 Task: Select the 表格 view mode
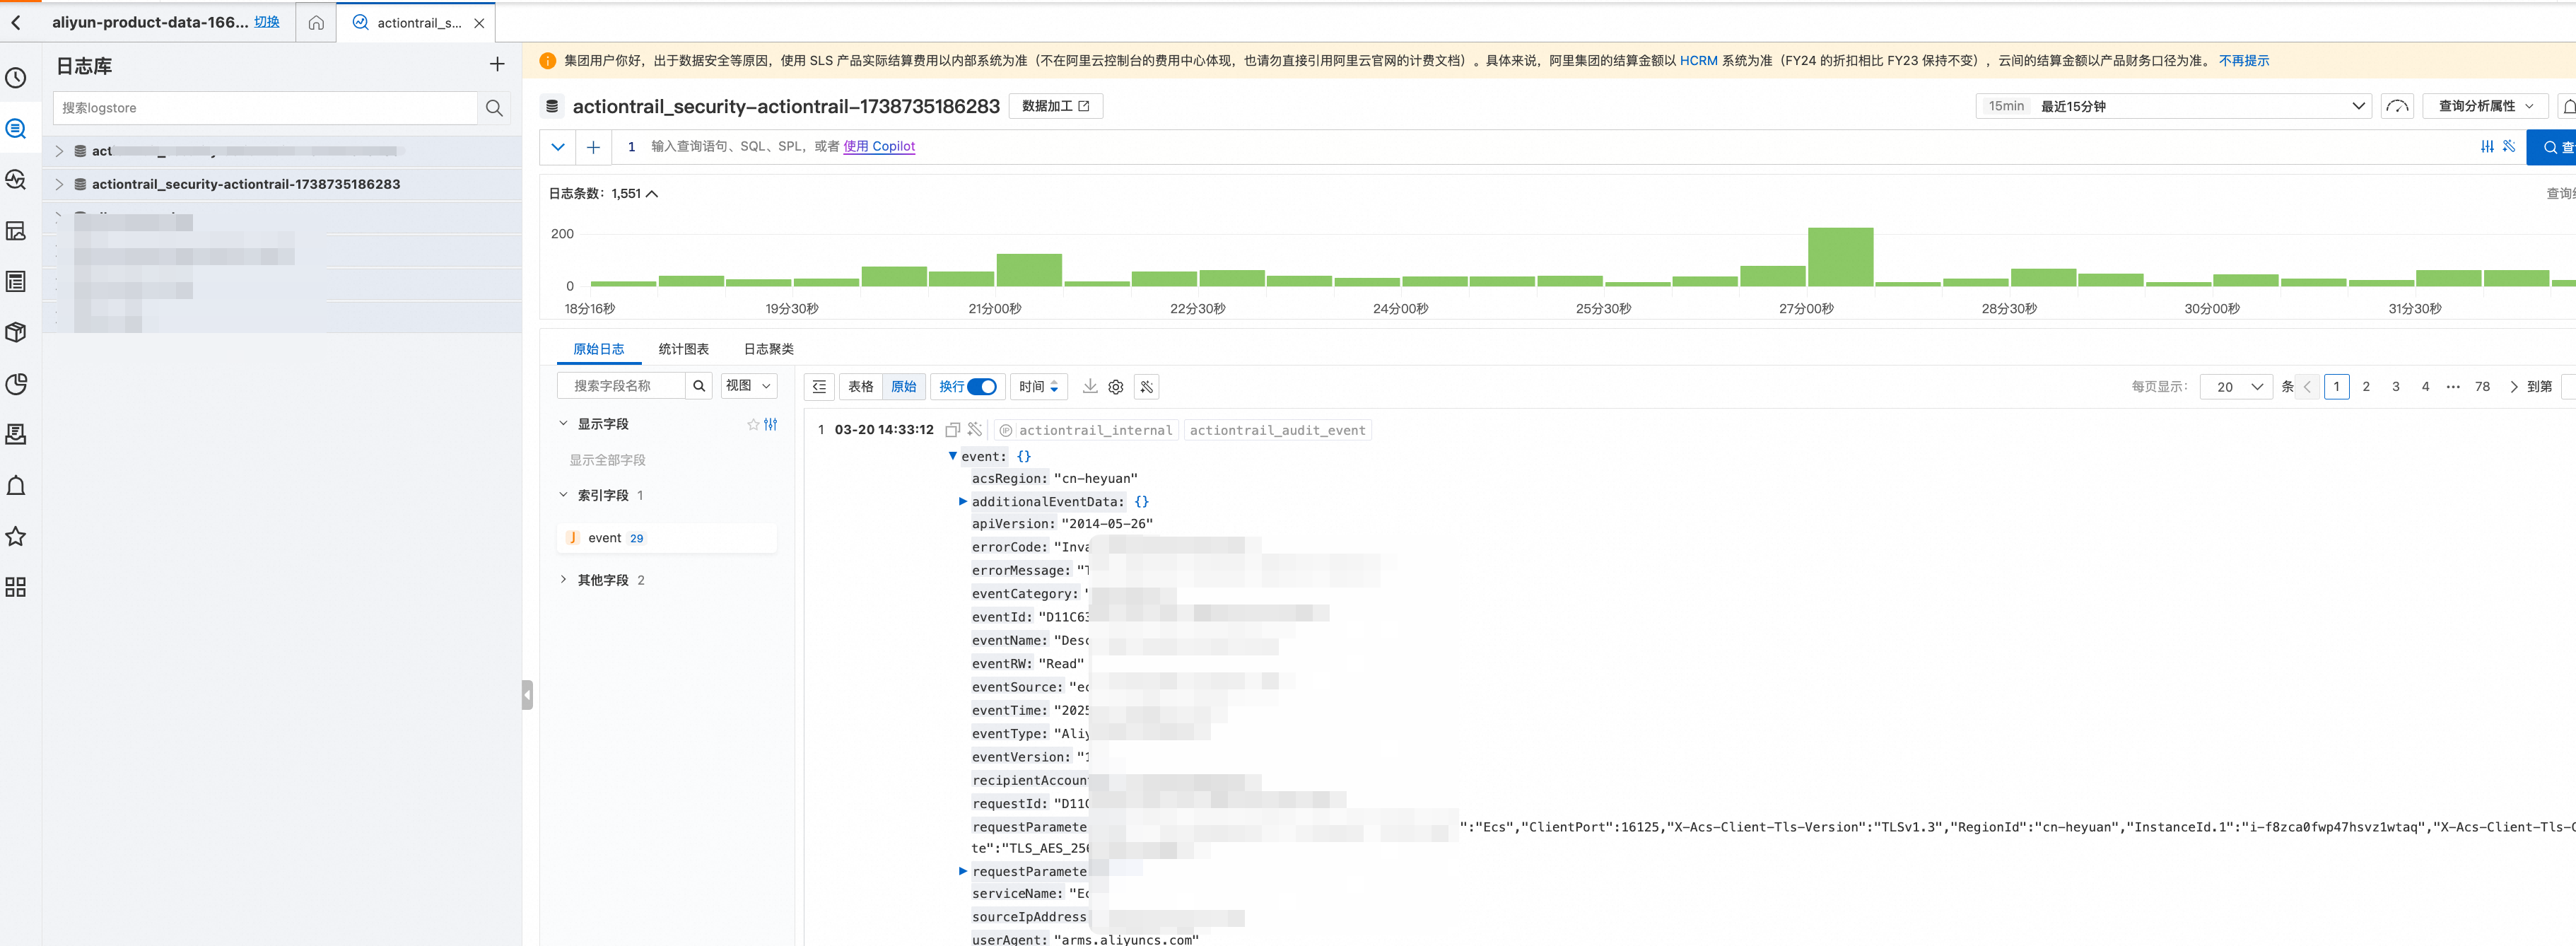point(860,387)
